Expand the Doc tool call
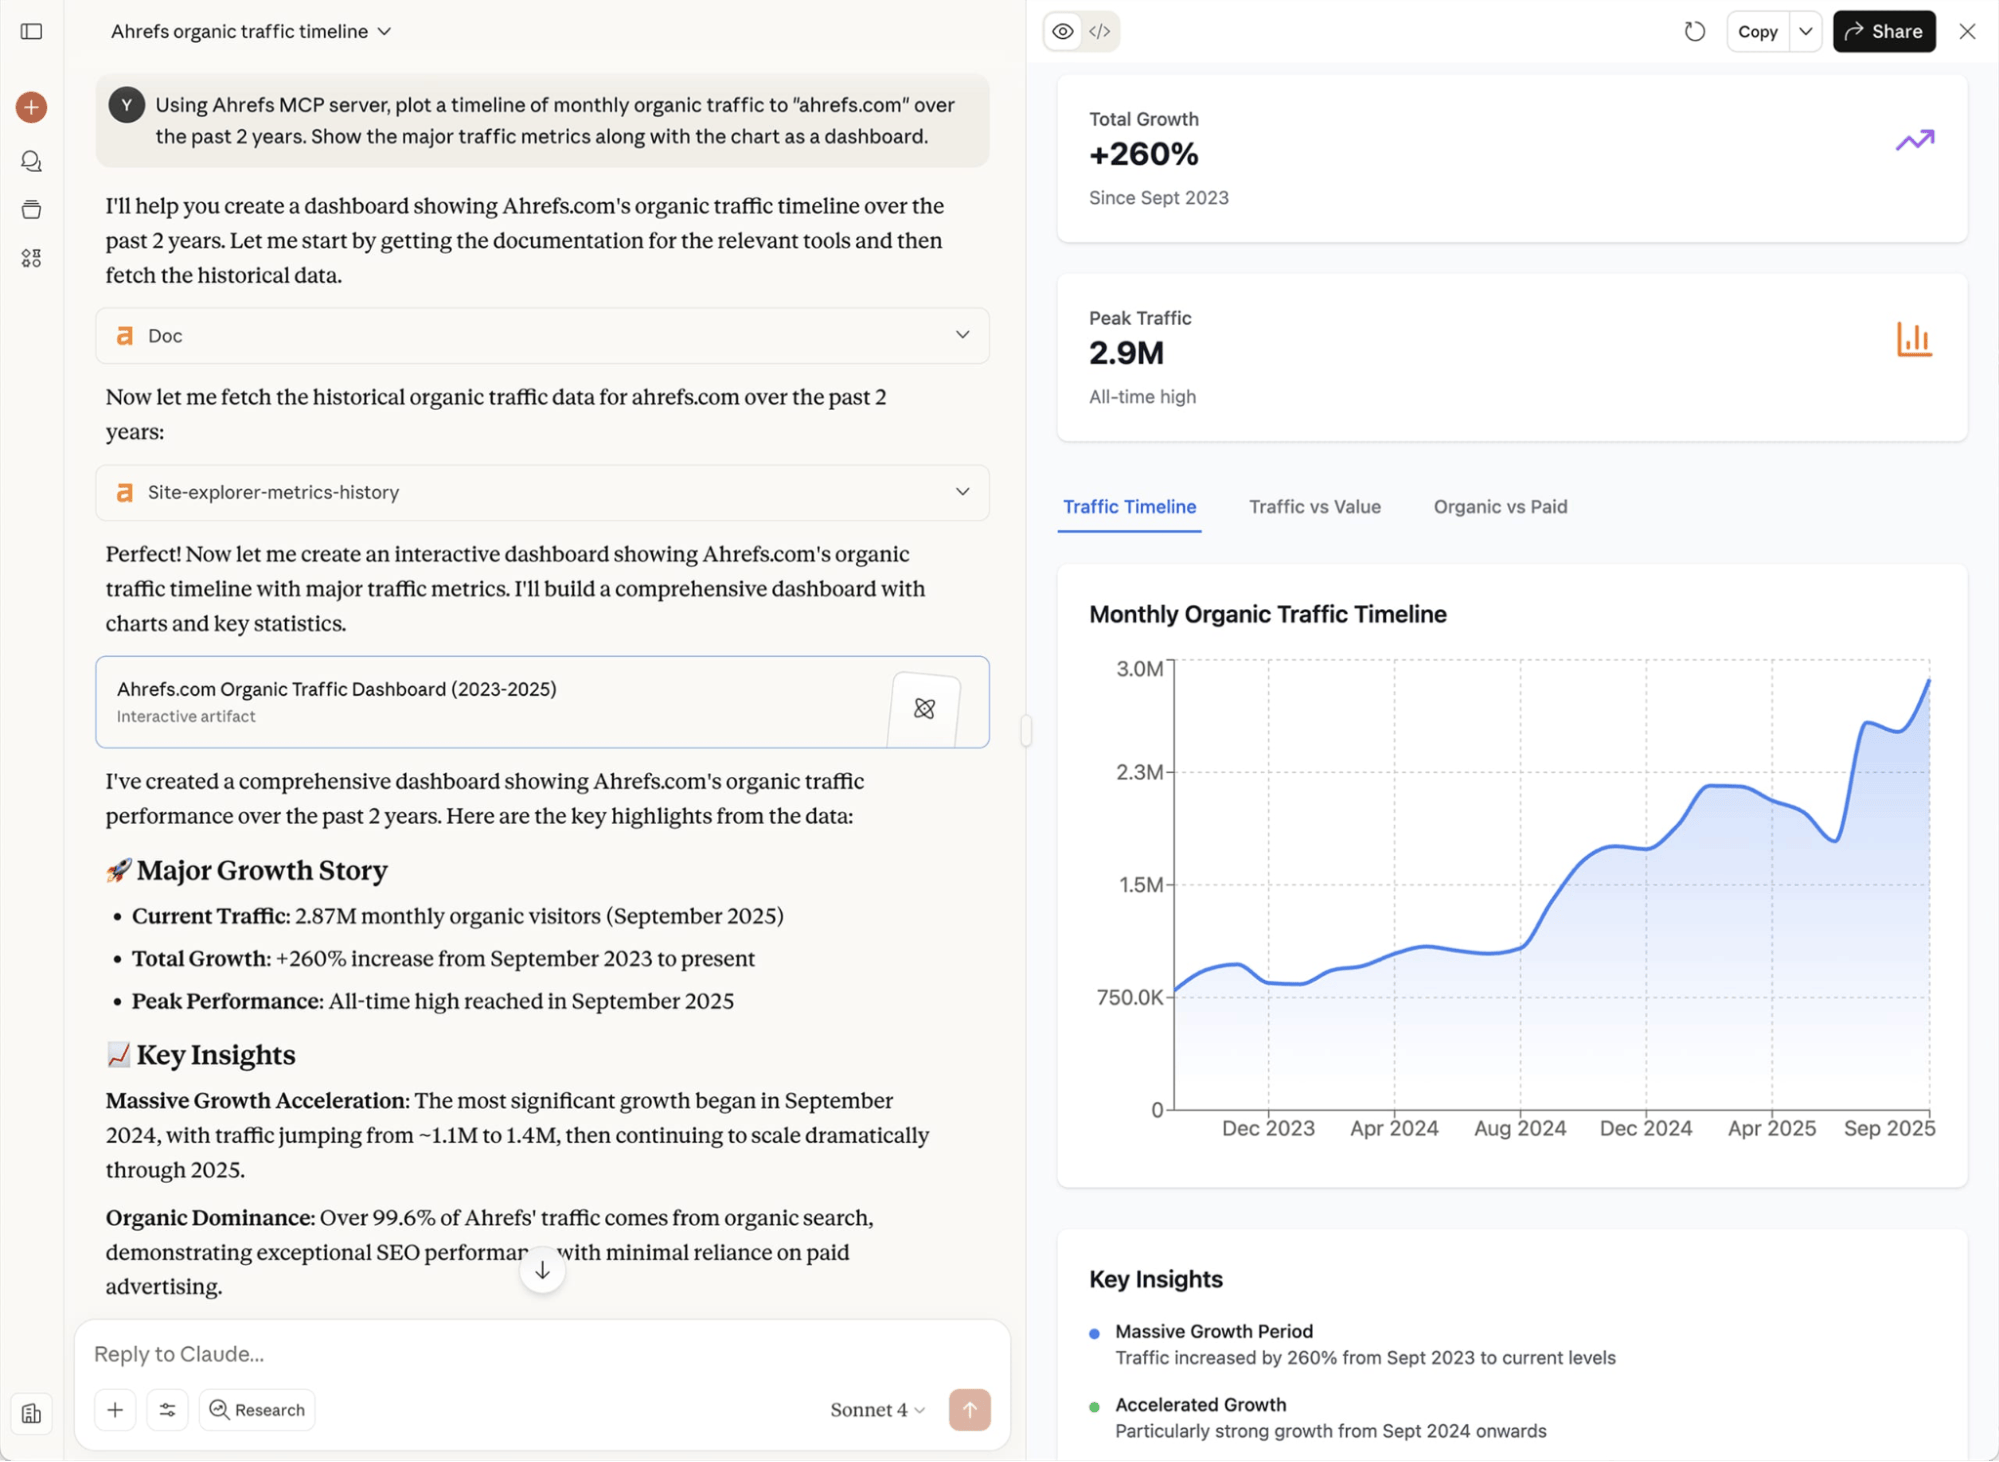 [x=542, y=335]
